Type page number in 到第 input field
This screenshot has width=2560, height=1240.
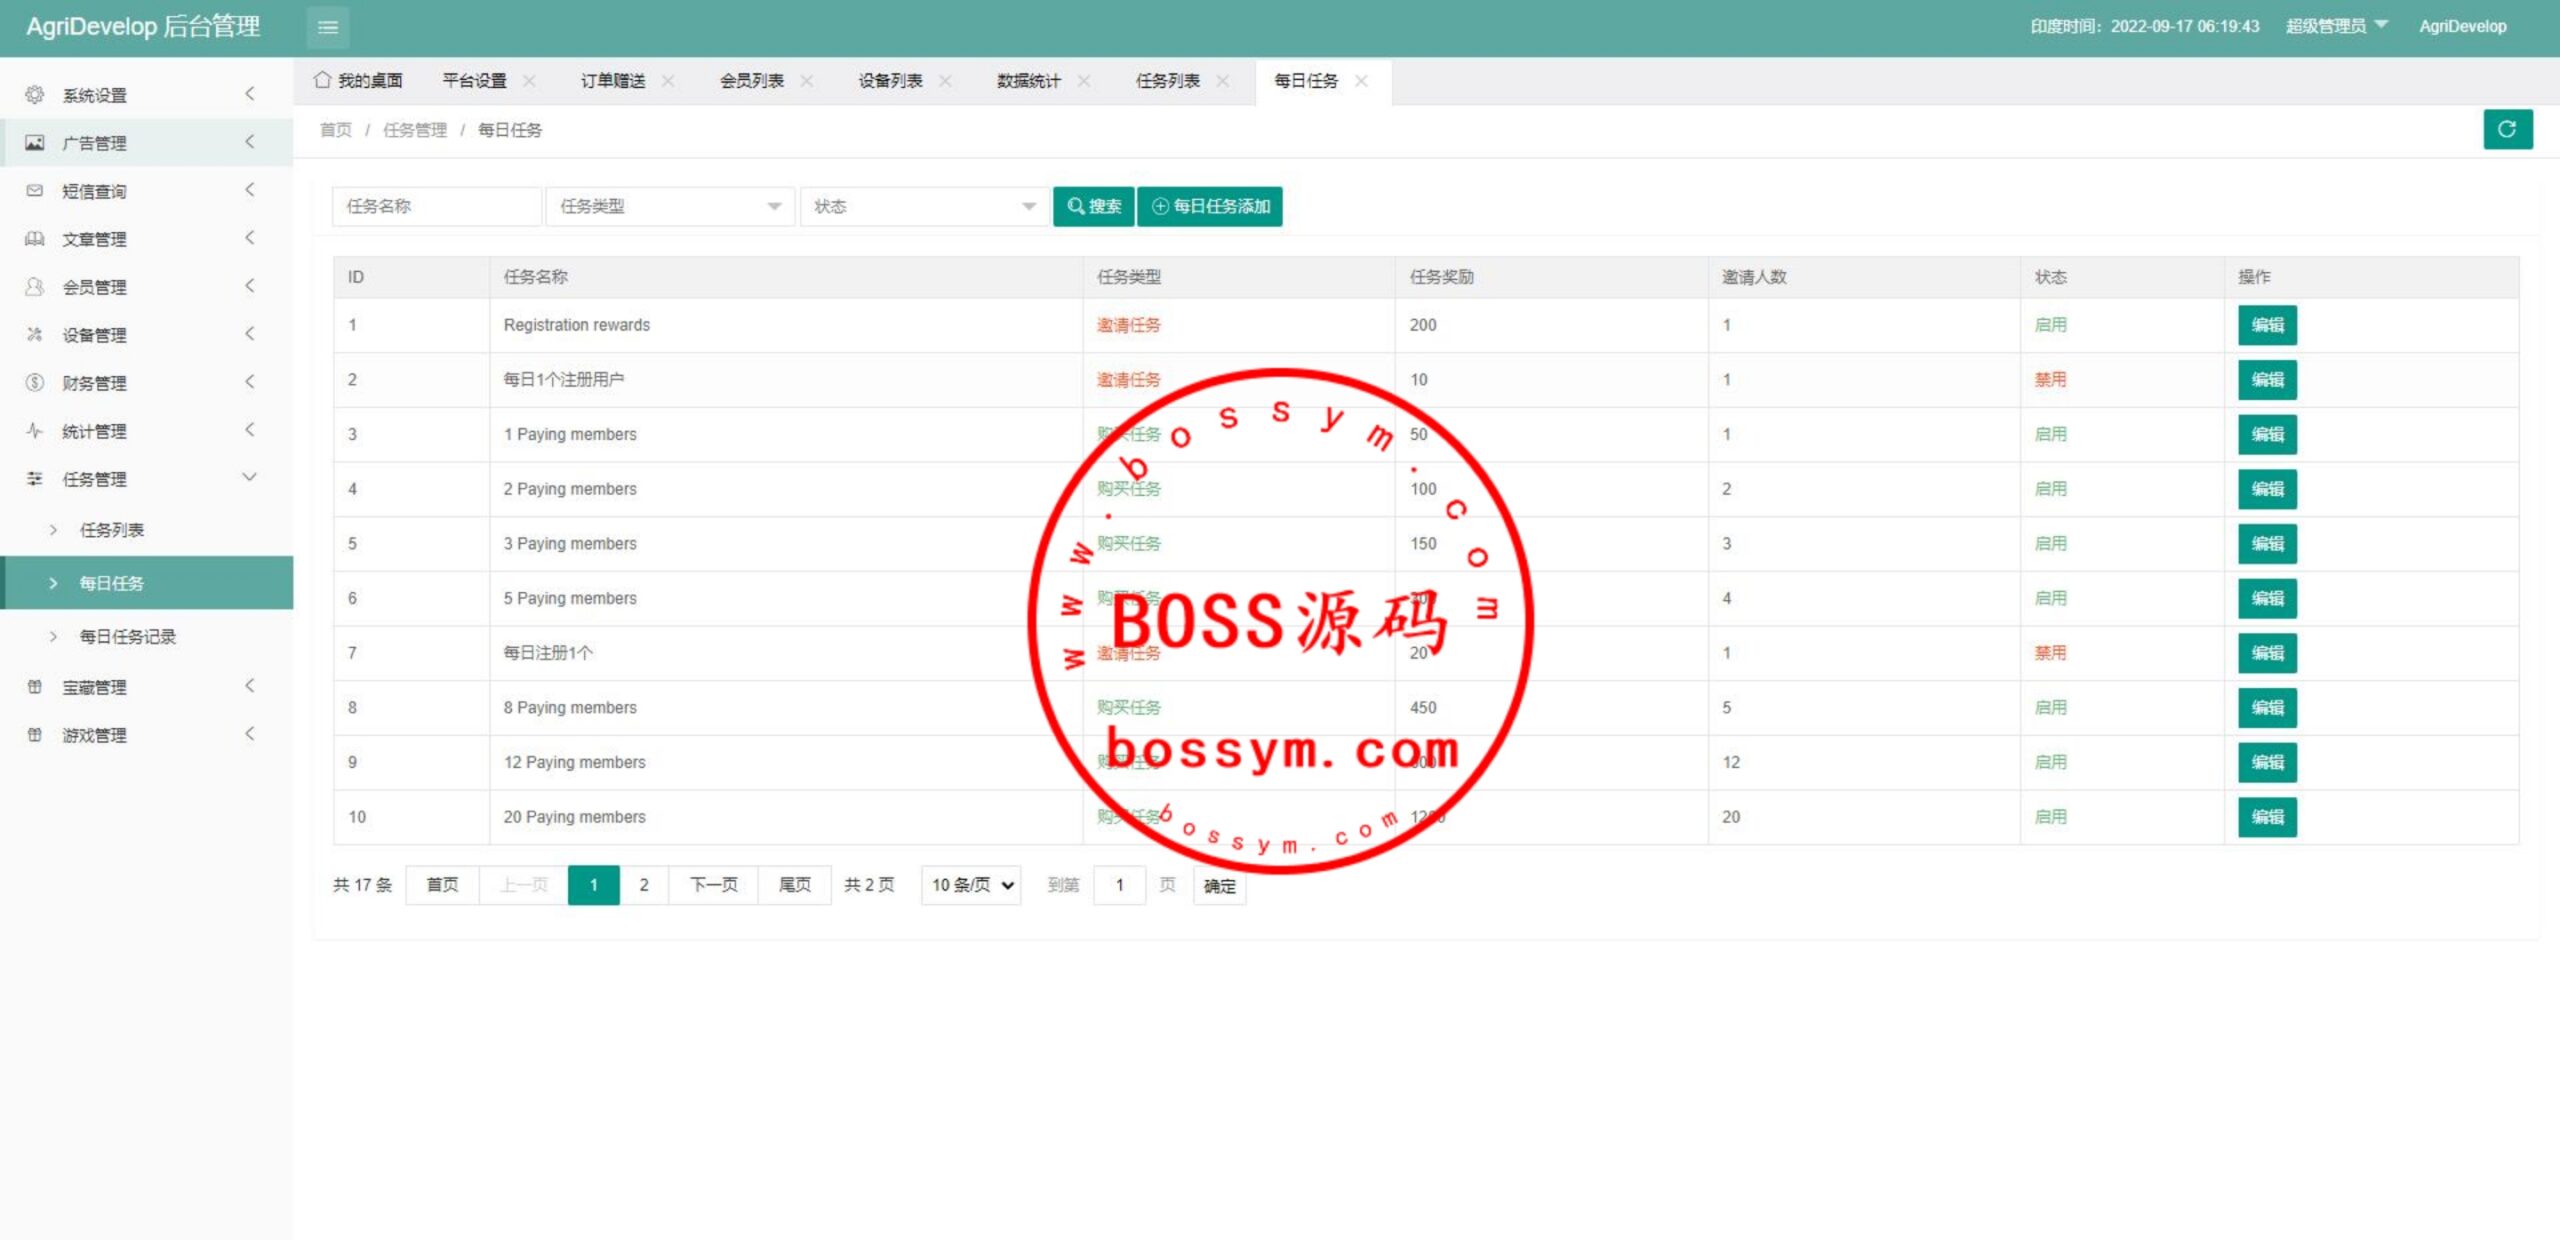[1118, 883]
